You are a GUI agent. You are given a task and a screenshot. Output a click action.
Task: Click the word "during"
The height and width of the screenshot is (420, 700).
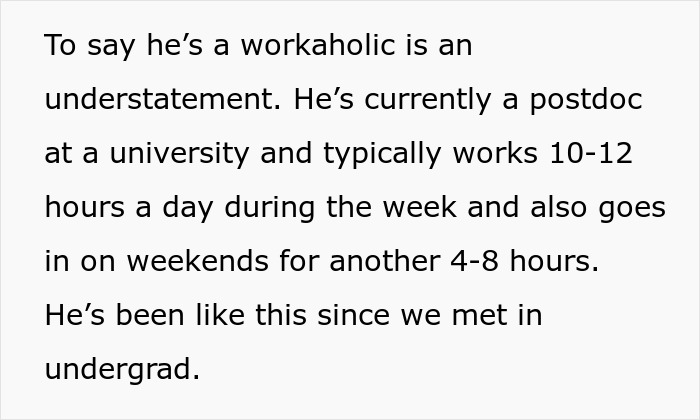[258, 209]
